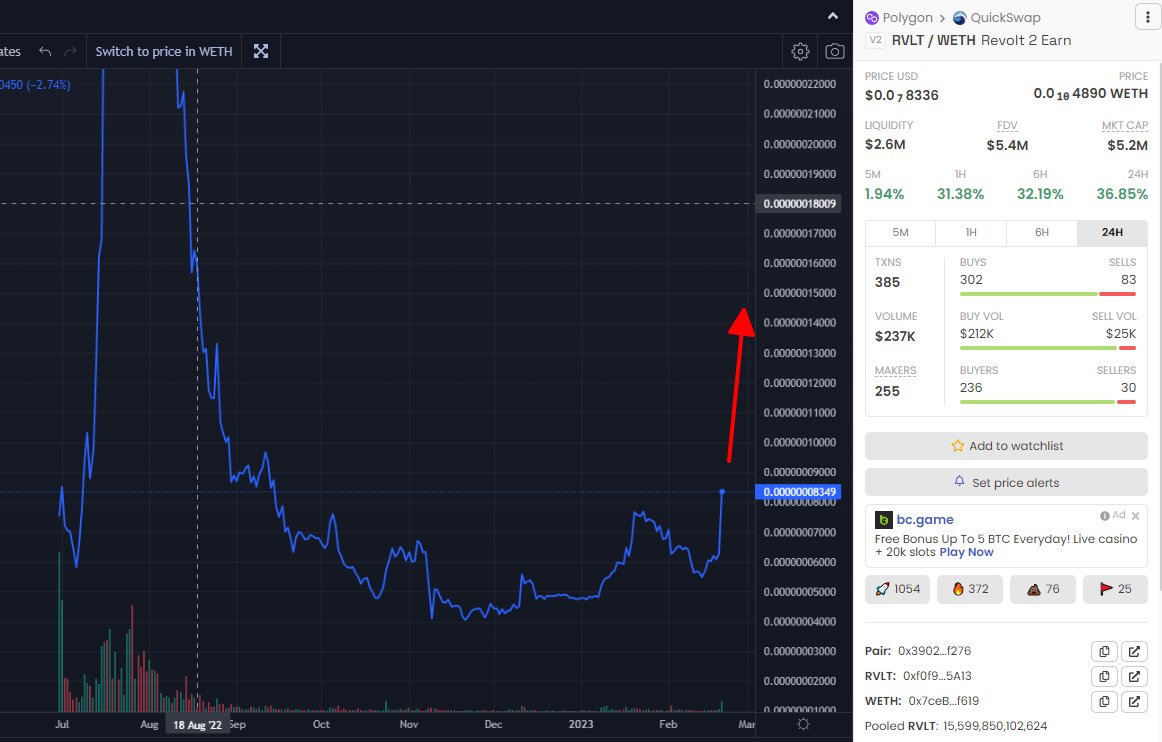Click the 24H change 36.85%
This screenshot has width=1162, height=742.
(1122, 194)
